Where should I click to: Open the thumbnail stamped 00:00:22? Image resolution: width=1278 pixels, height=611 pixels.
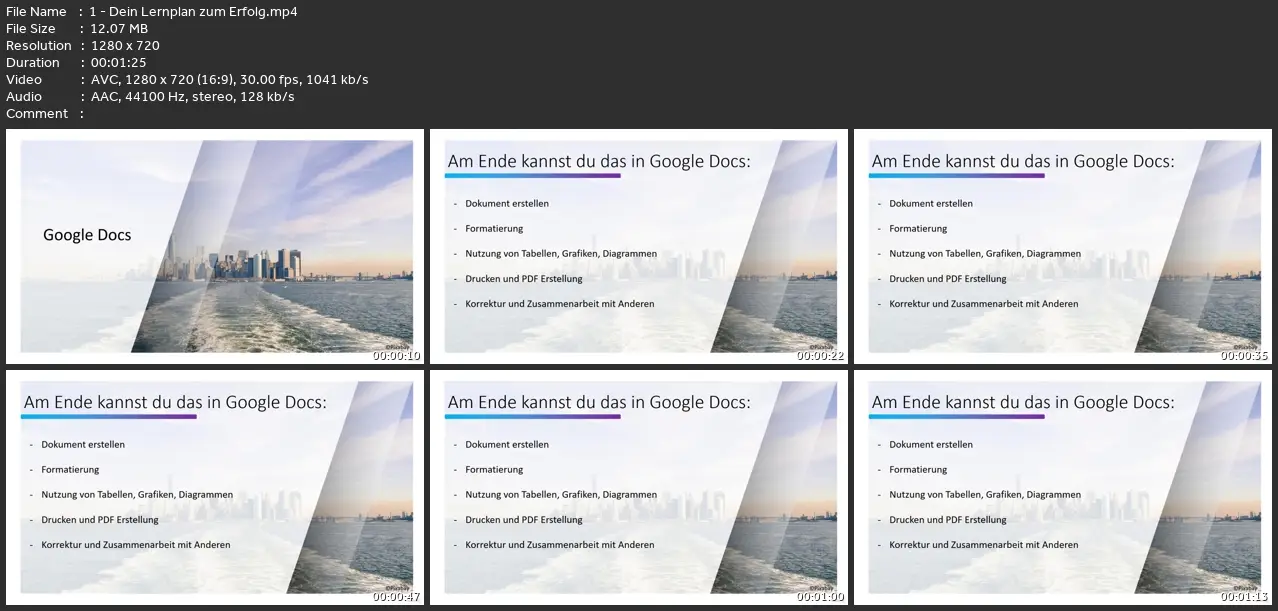coord(638,246)
